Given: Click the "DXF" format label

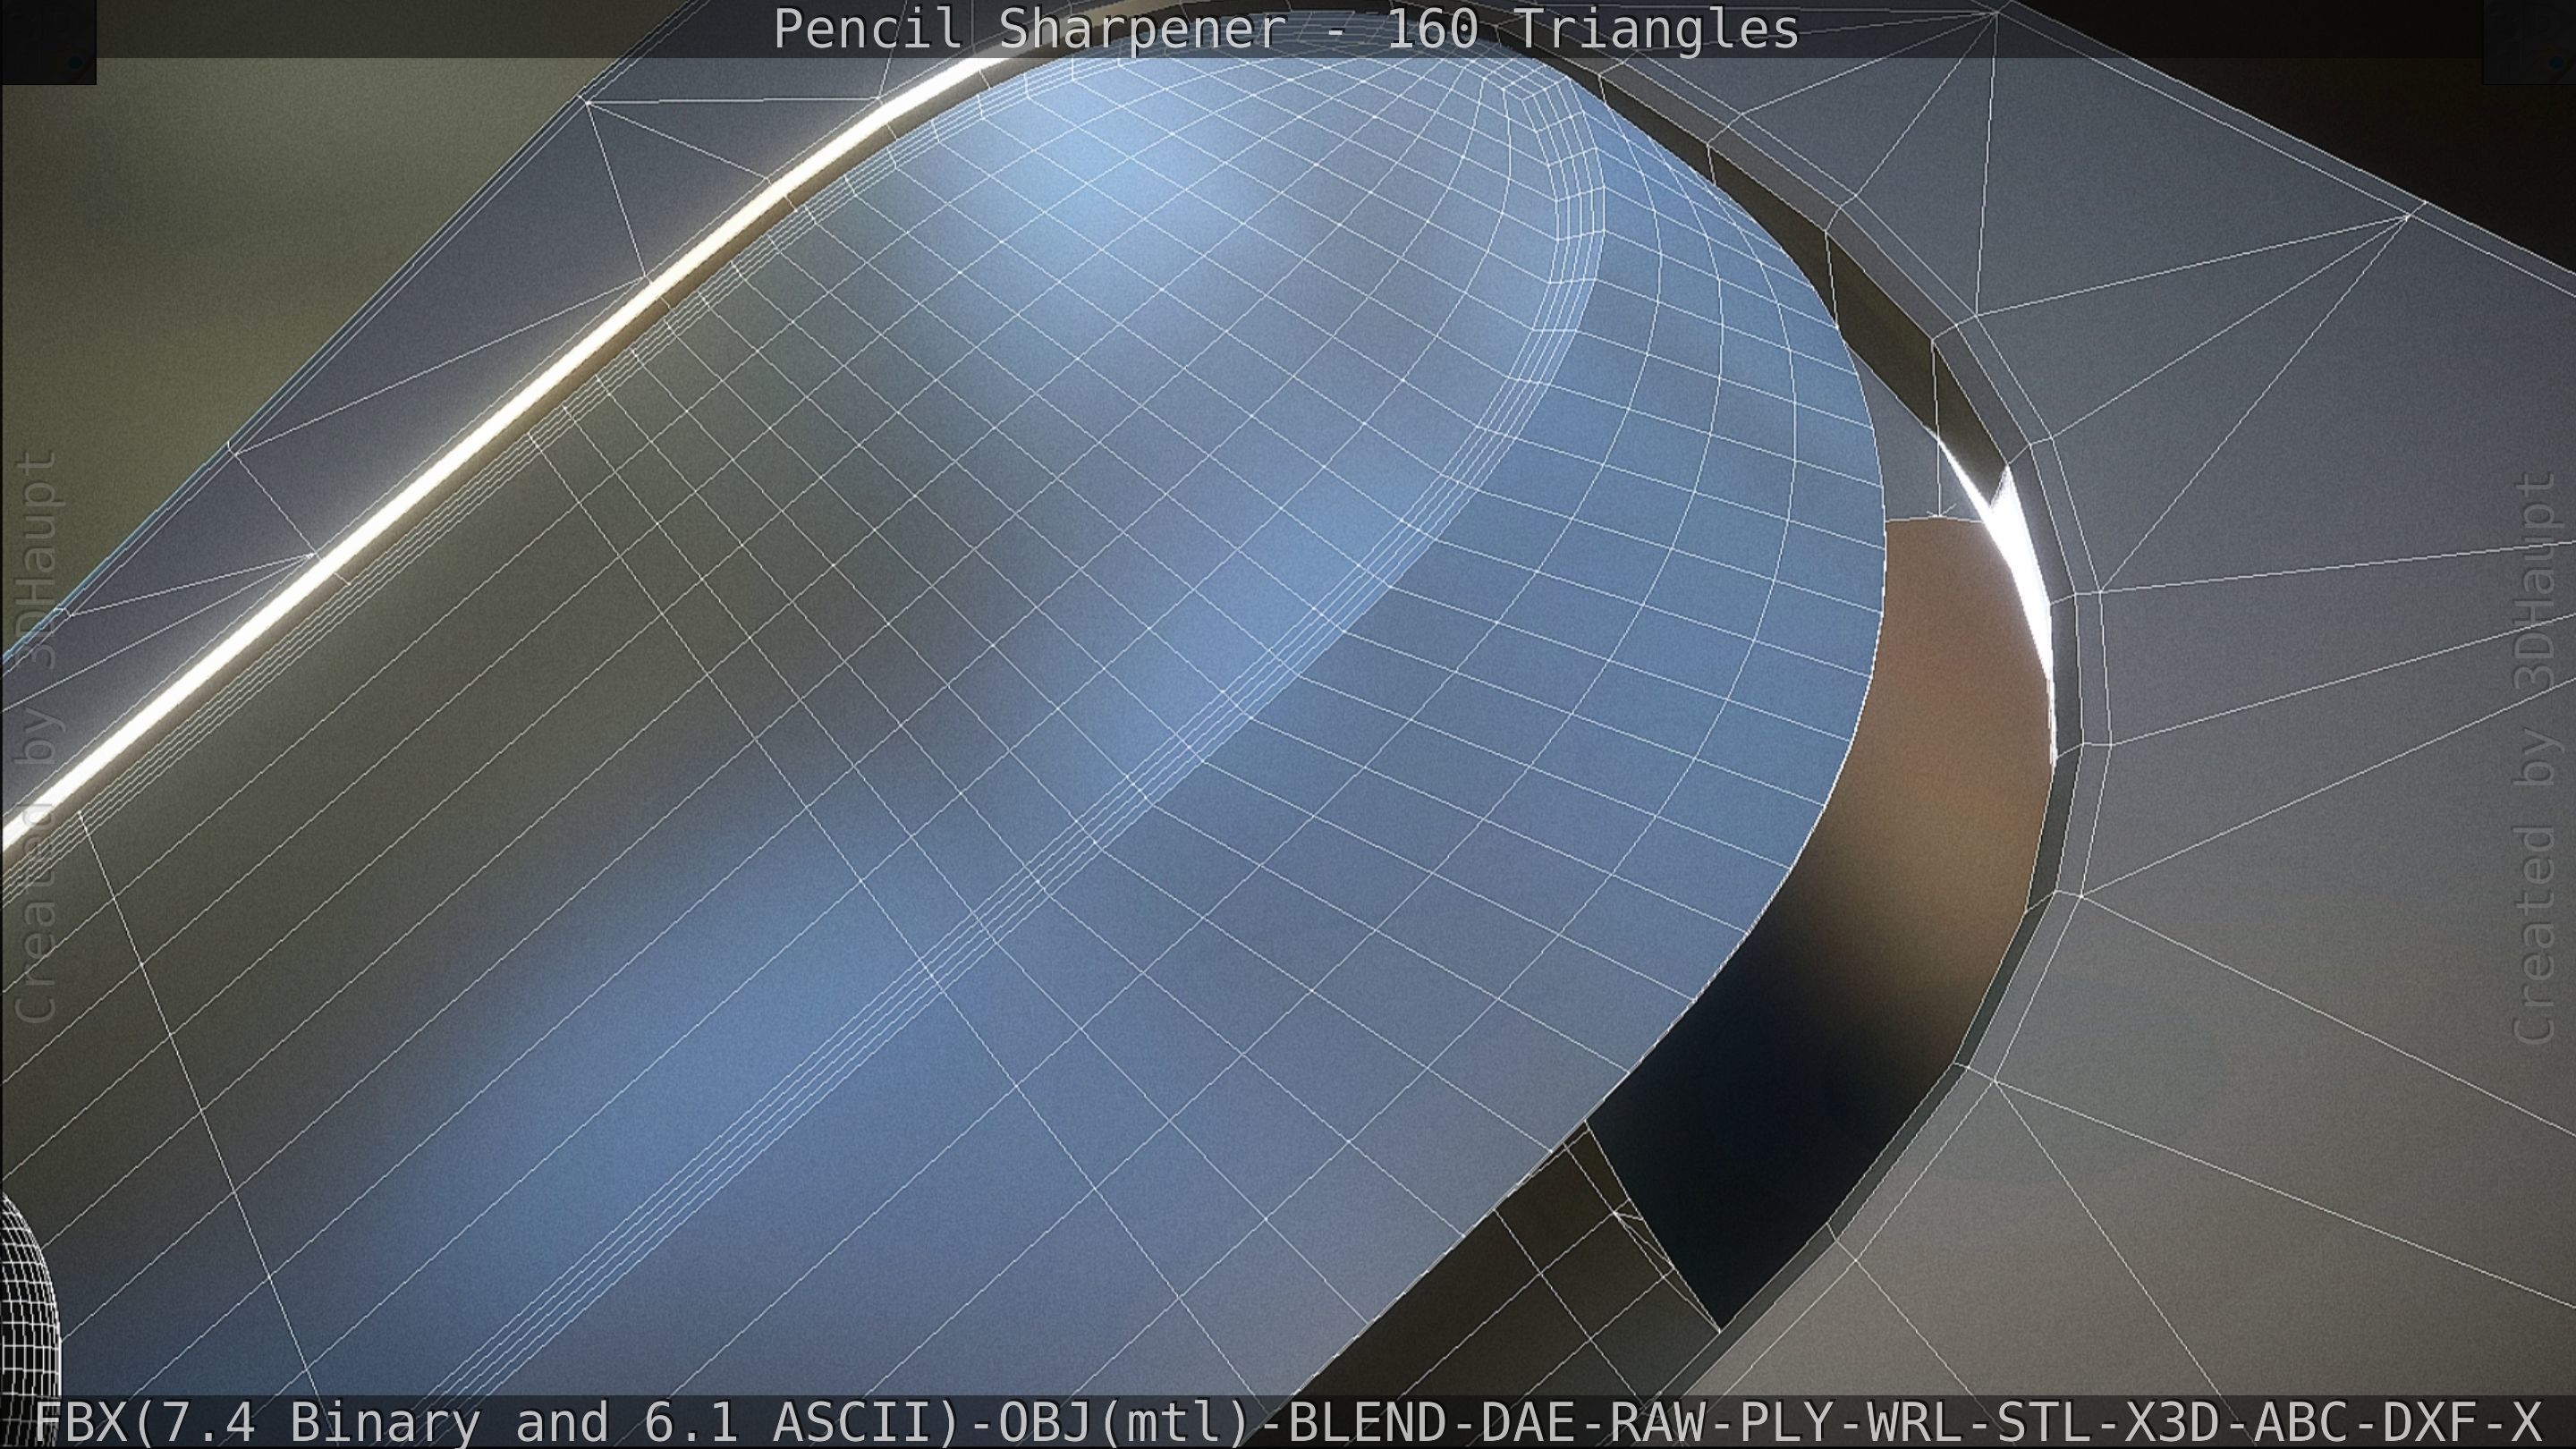Looking at the screenshot, I should click(x=2429, y=1422).
